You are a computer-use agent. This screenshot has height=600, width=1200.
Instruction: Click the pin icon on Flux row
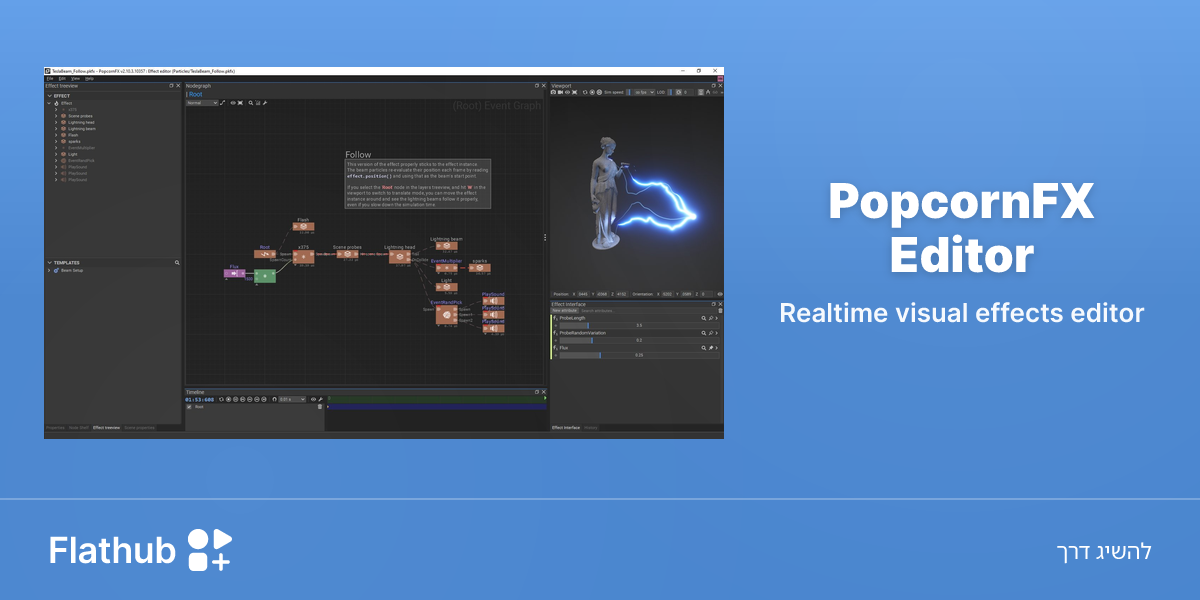tap(711, 348)
